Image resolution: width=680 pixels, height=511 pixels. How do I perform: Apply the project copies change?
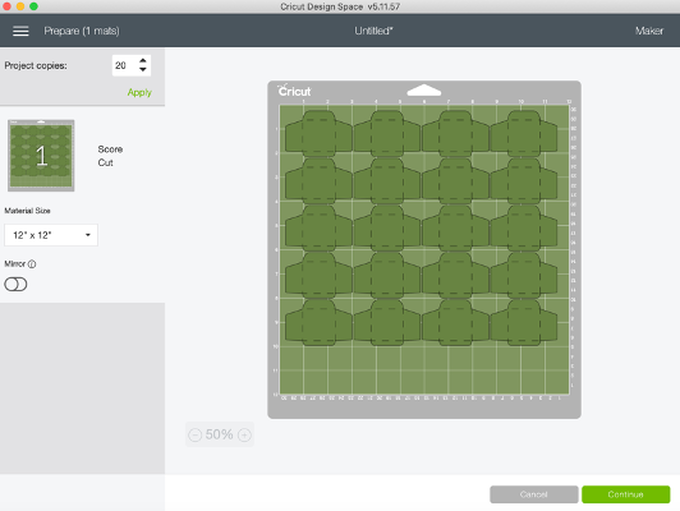pyautogui.click(x=139, y=92)
